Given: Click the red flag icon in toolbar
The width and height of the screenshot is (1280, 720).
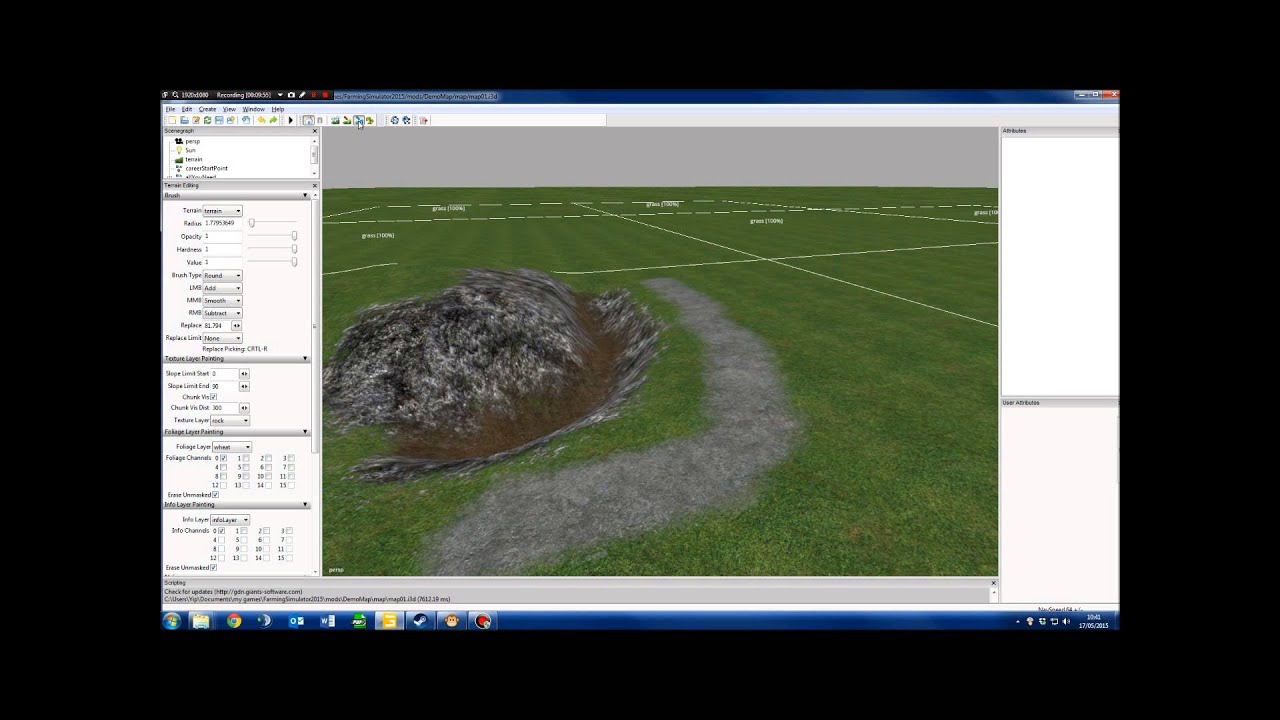Looking at the screenshot, I should pos(423,120).
